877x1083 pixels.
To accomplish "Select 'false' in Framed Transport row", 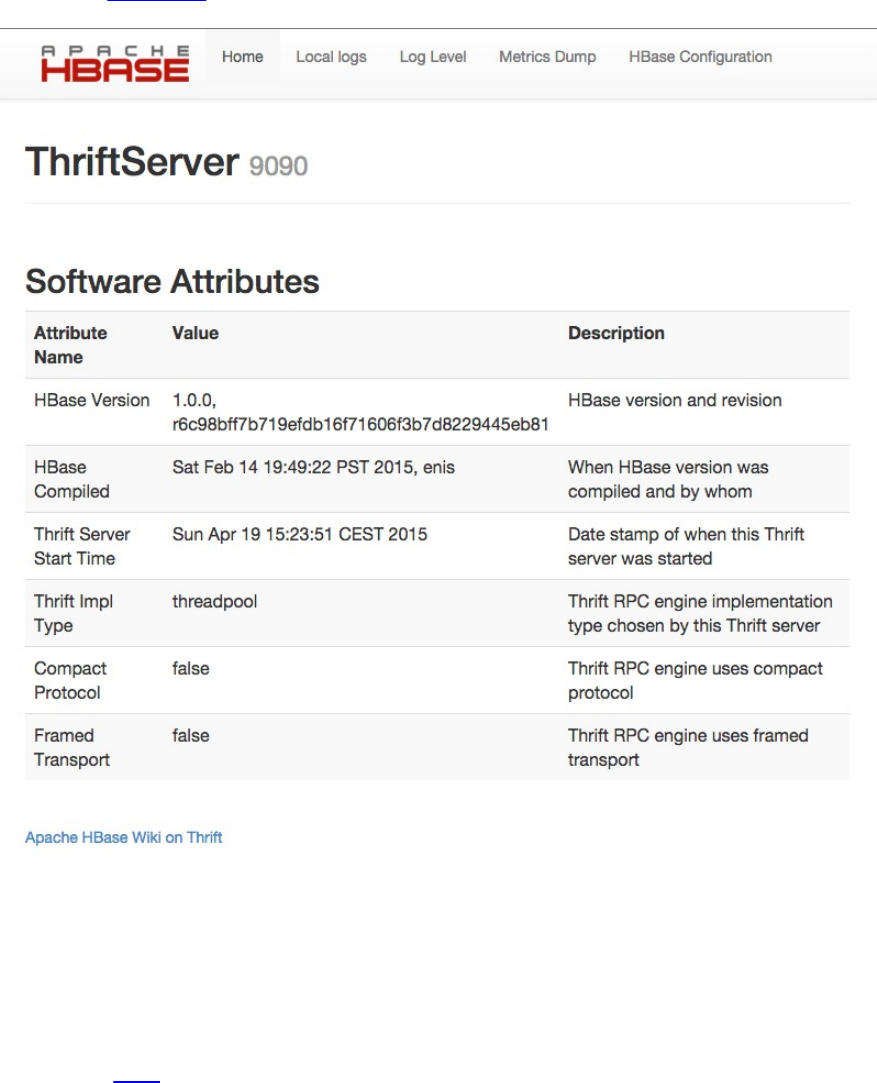I will pyautogui.click(x=191, y=735).
